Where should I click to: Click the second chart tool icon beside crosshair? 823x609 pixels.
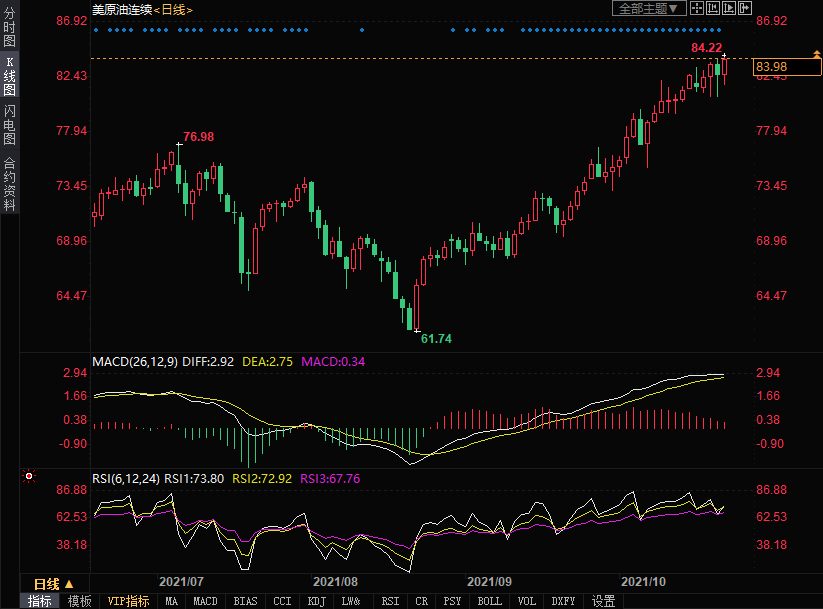712,8
